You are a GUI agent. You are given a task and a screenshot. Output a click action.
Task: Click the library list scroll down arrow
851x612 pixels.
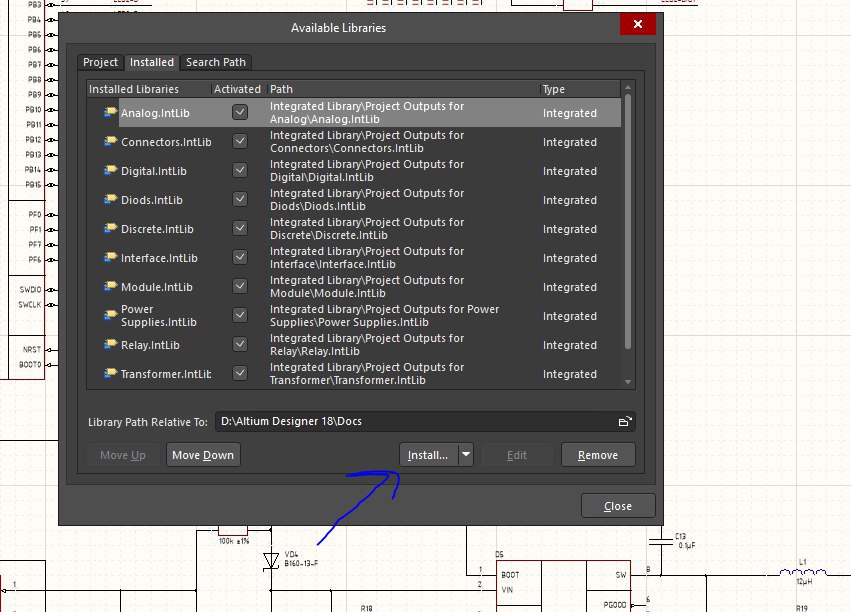pyautogui.click(x=628, y=382)
